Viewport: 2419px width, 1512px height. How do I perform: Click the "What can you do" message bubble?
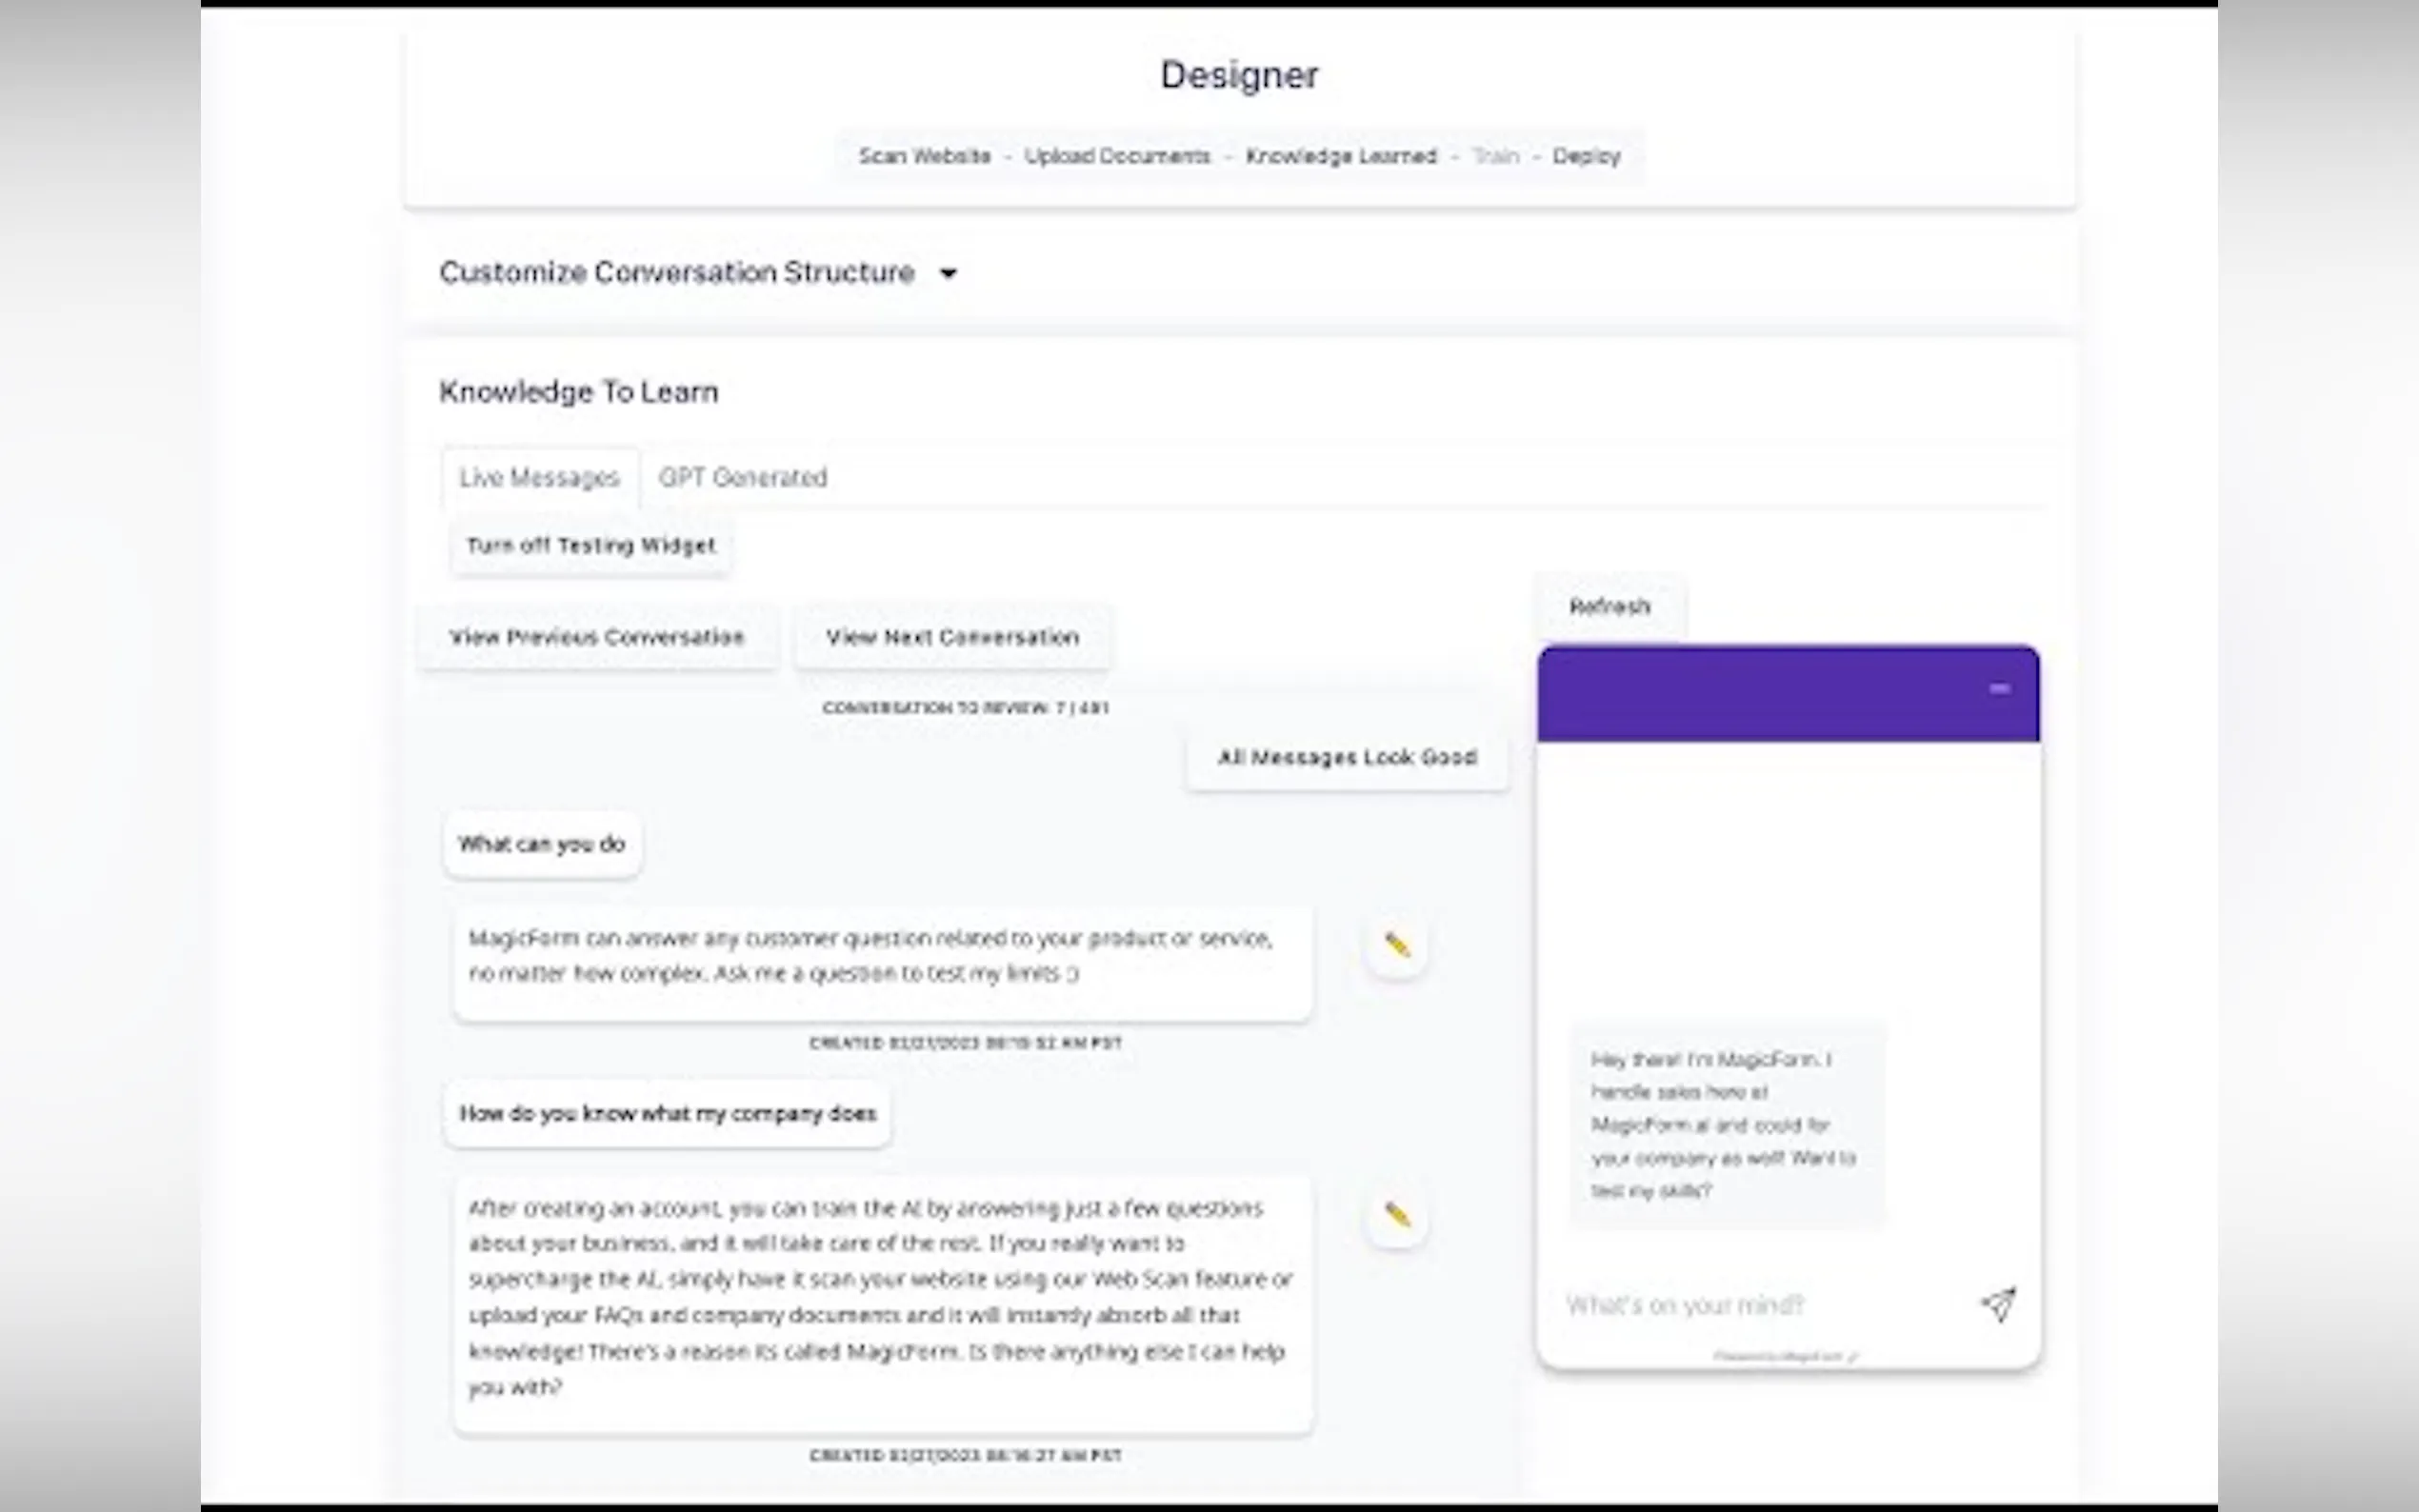(542, 844)
